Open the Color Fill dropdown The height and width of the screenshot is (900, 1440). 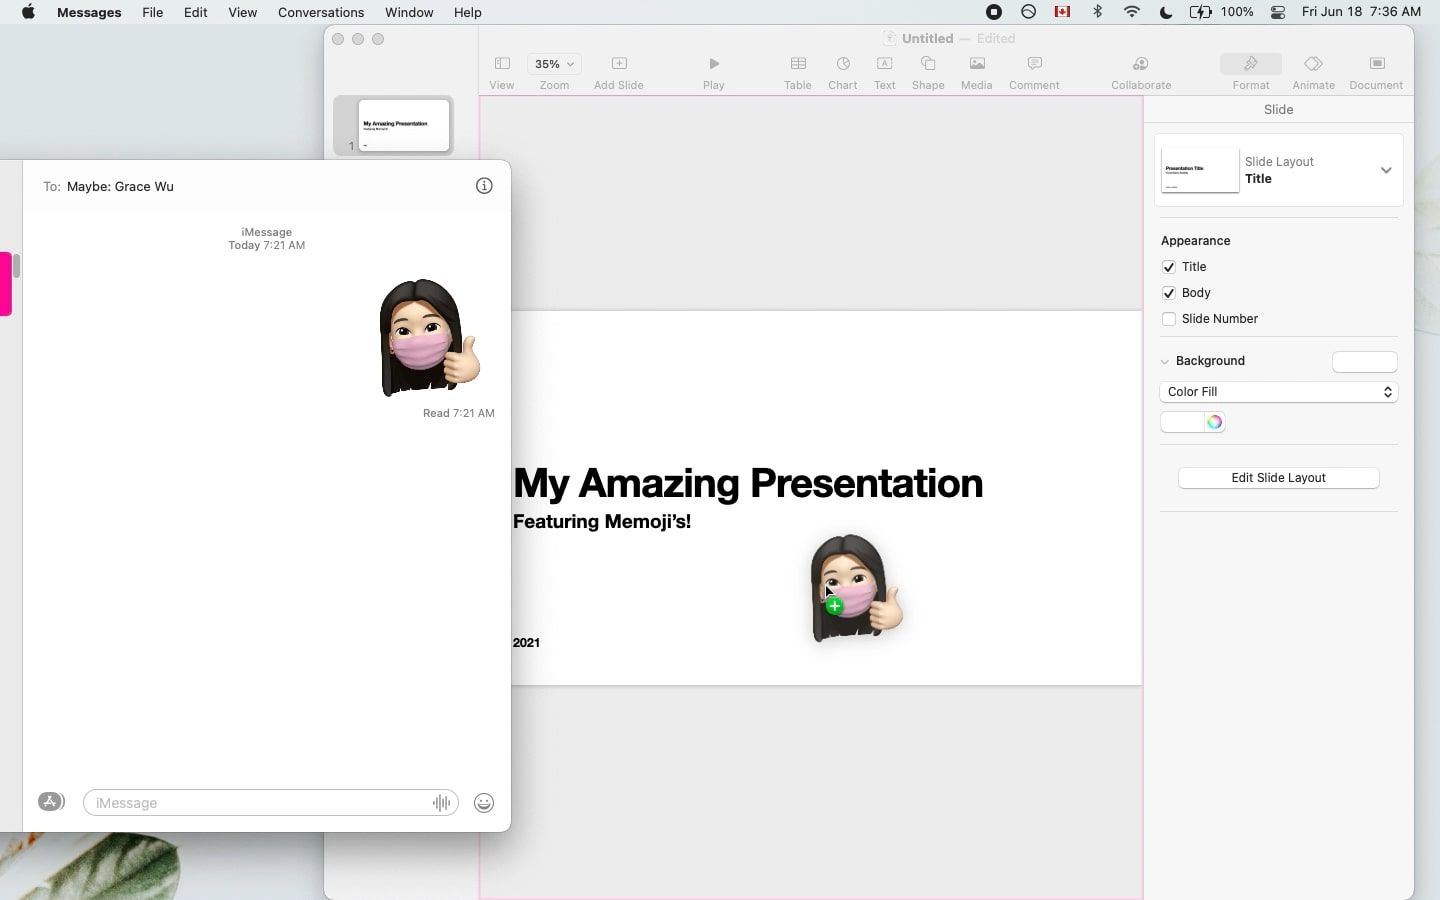point(1279,392)
